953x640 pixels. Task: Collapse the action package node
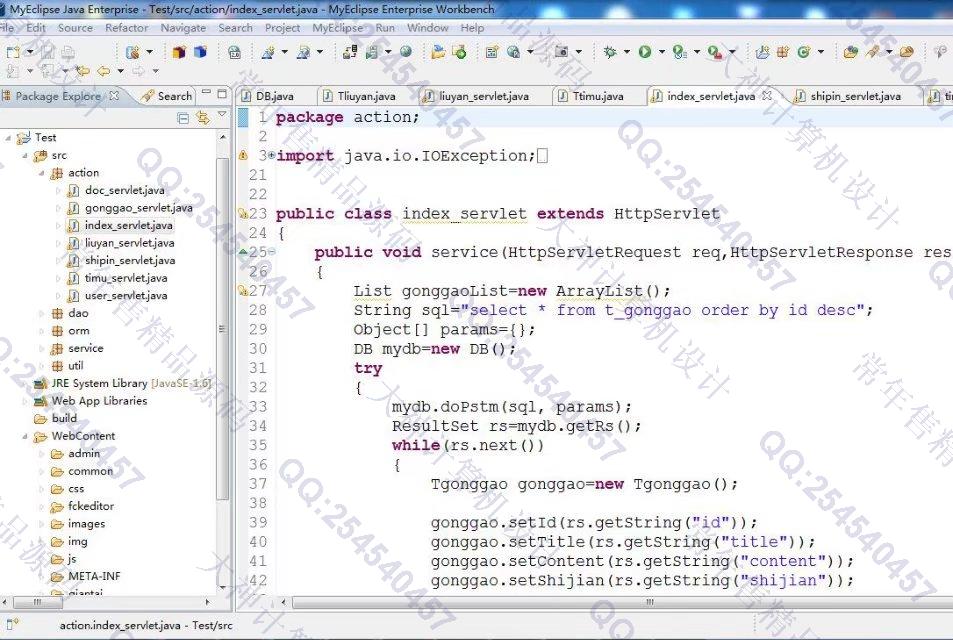point(42,173)
